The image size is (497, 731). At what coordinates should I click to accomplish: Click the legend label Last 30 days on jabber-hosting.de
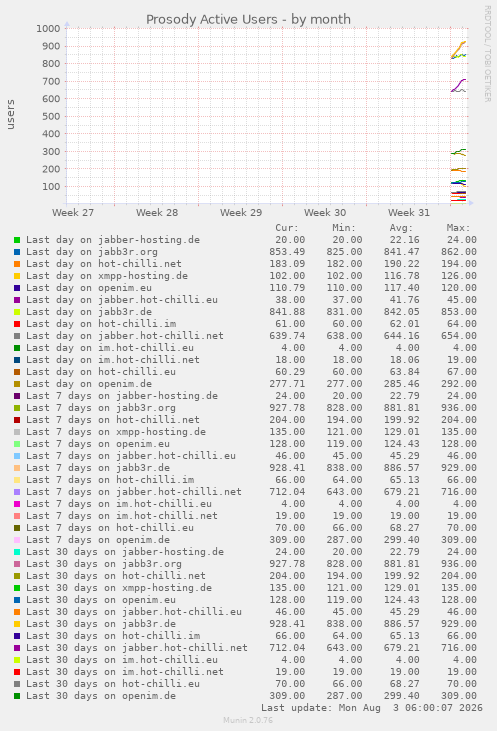click(124, 552)
